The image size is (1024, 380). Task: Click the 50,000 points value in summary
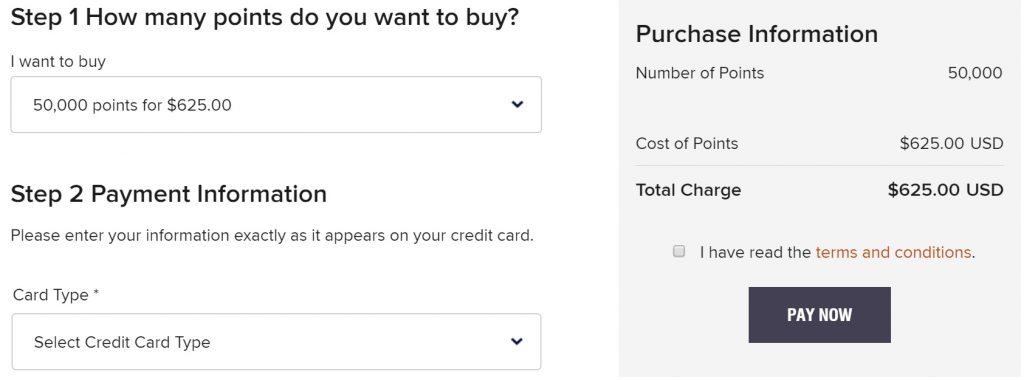[x=975, y=73]
